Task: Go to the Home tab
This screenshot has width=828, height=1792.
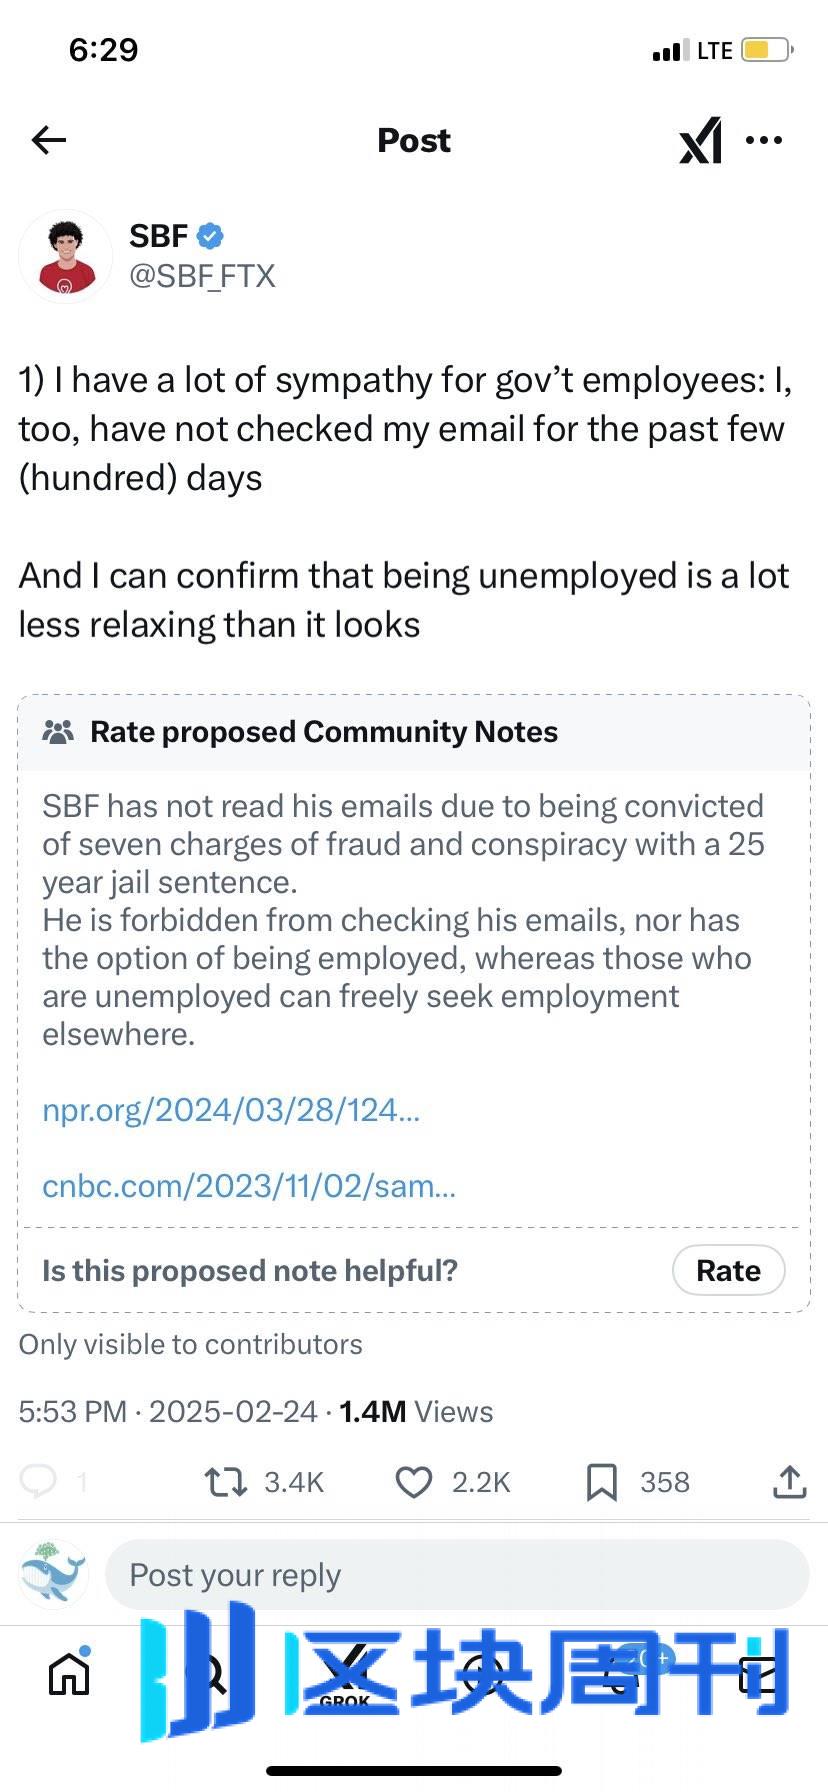Action: coord(69,1674)
